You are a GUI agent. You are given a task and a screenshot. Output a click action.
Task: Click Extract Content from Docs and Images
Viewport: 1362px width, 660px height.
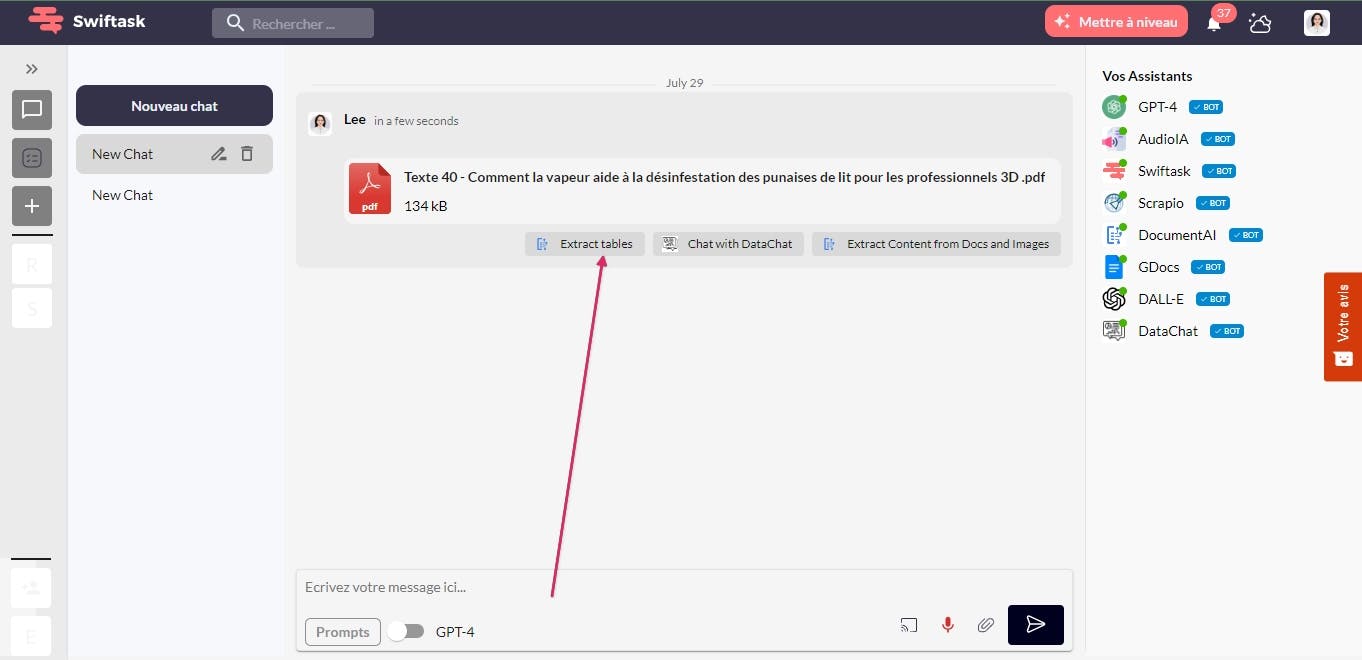936,244
